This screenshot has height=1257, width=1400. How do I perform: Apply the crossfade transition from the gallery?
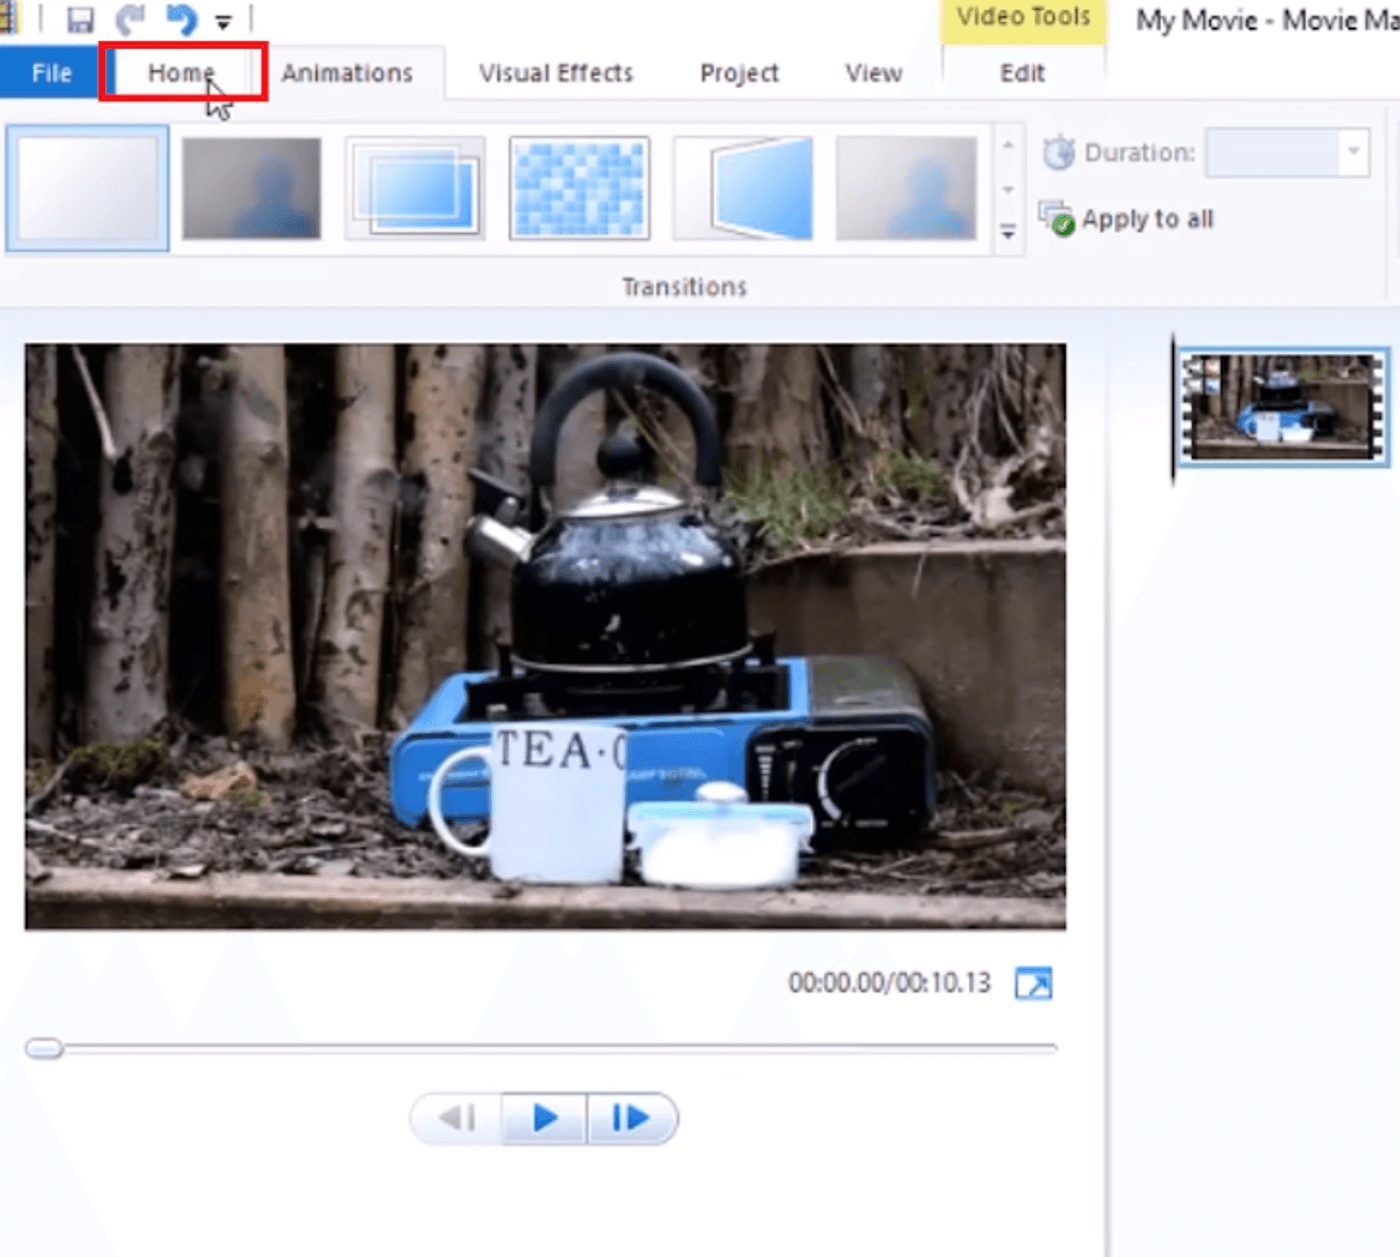click(x=250, y=188)
